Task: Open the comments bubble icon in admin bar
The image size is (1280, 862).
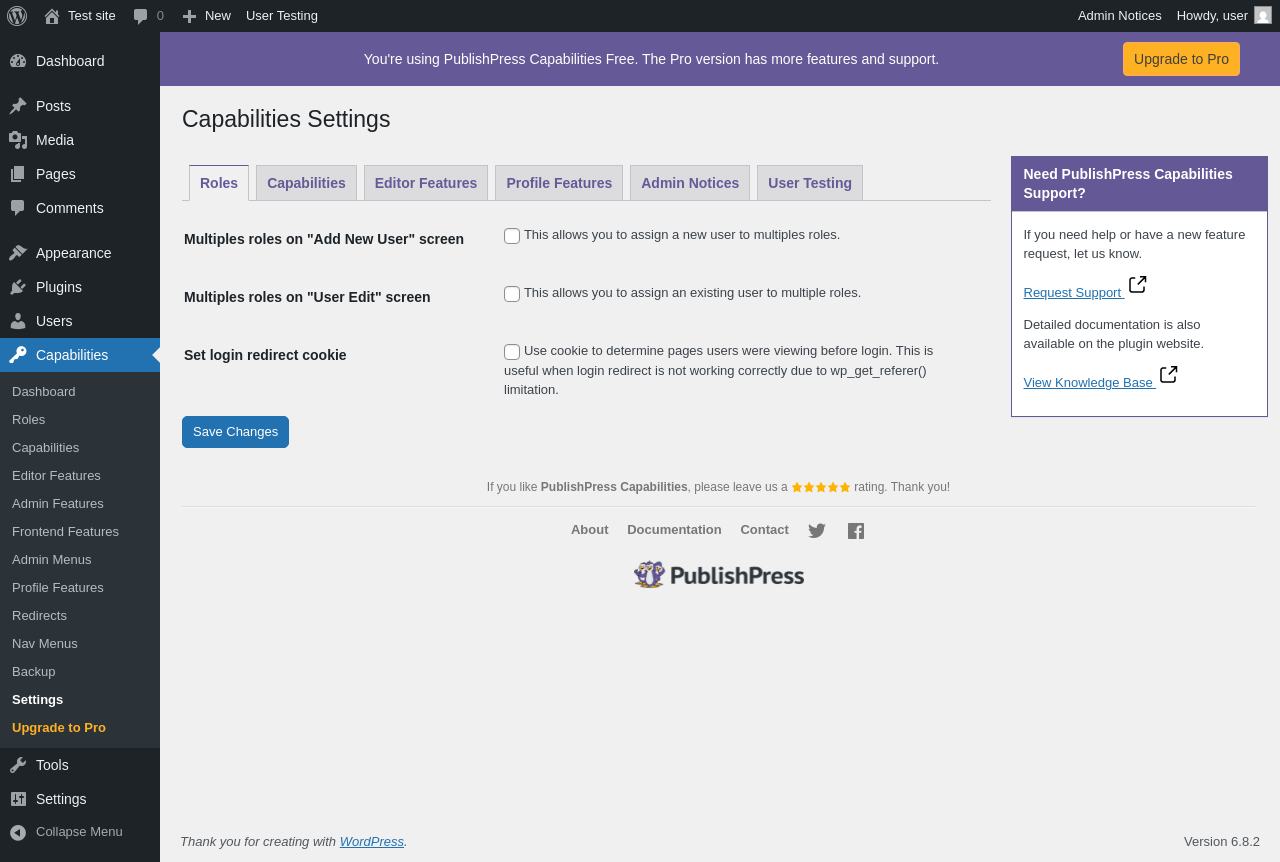Action: click(141, 16)
